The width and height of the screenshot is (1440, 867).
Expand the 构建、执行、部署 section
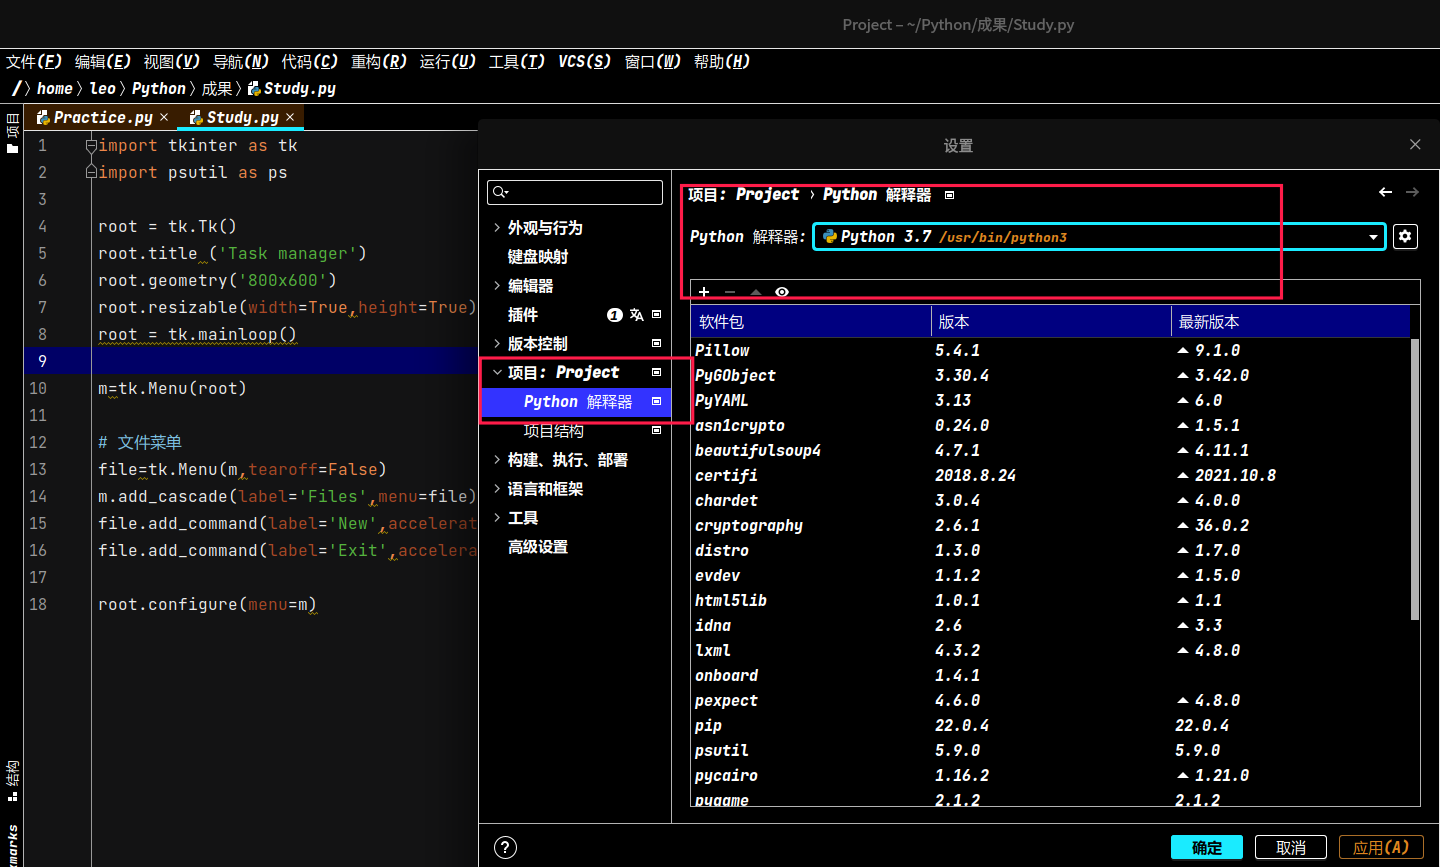click(x=497, y=460)
